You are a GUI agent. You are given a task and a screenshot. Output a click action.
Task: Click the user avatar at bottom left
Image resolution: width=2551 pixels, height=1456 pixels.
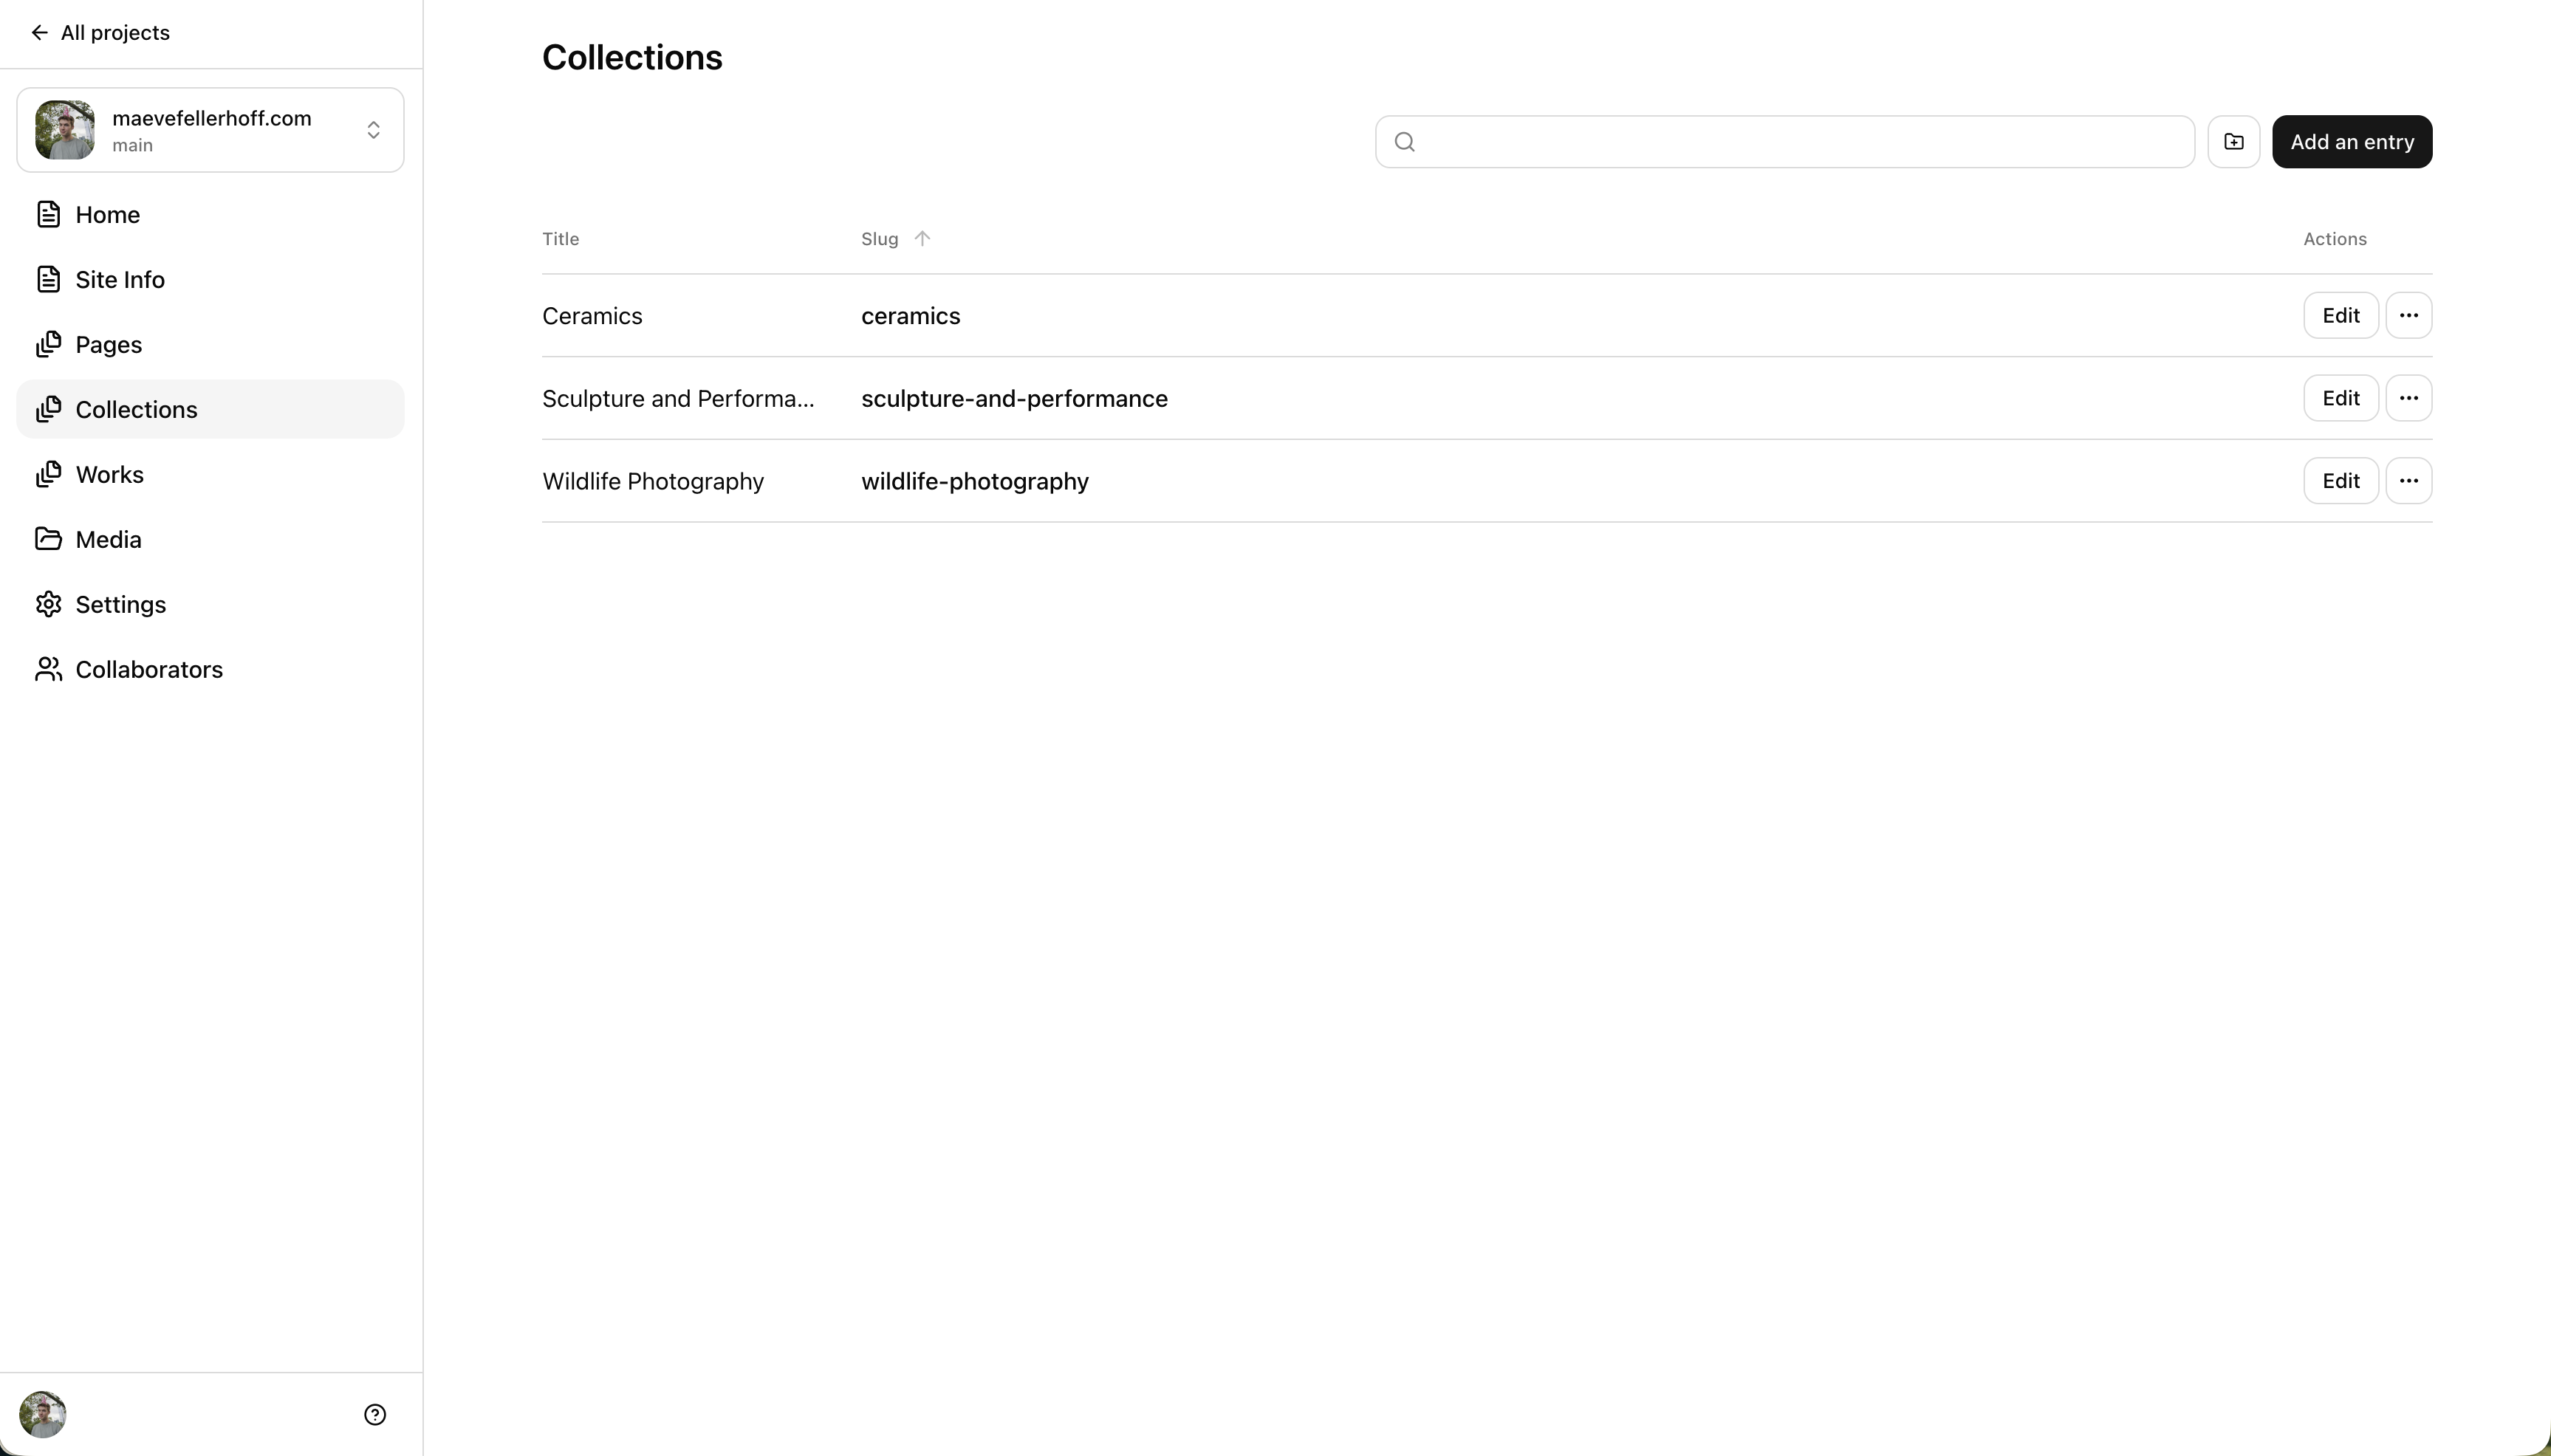[x=43, y=1414]
